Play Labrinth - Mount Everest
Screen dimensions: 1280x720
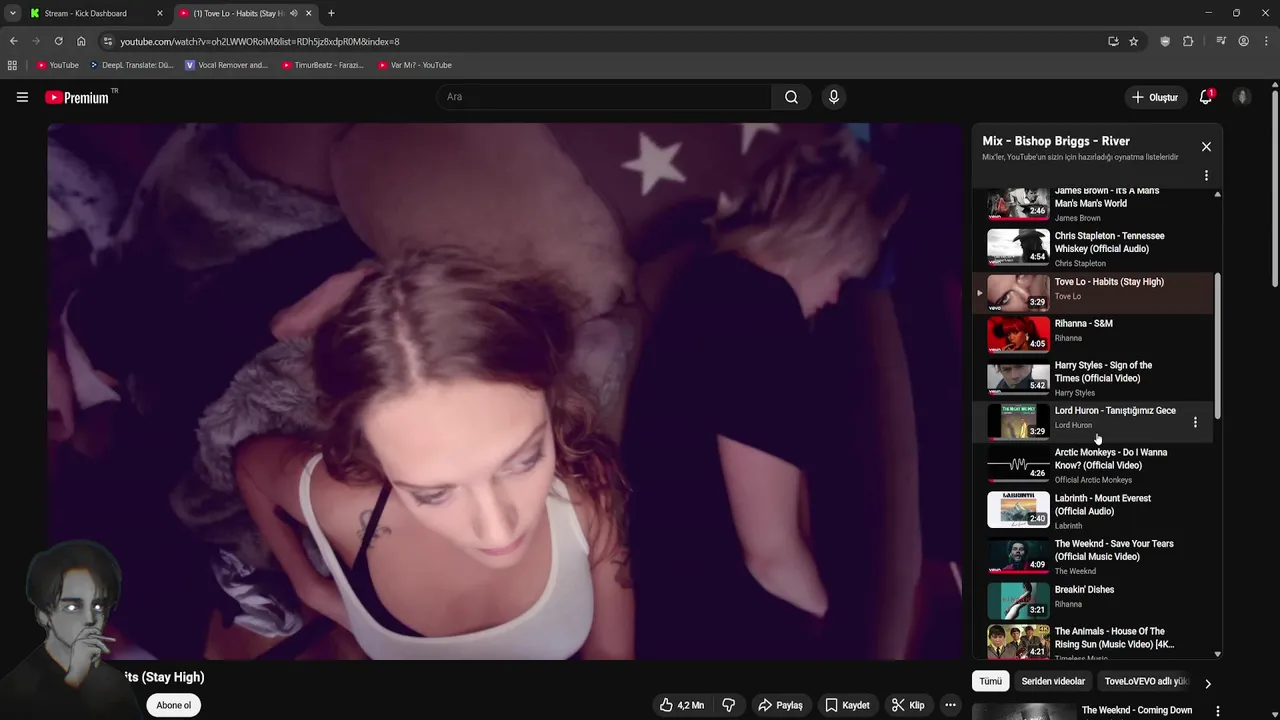click(x=1094, y=510)
